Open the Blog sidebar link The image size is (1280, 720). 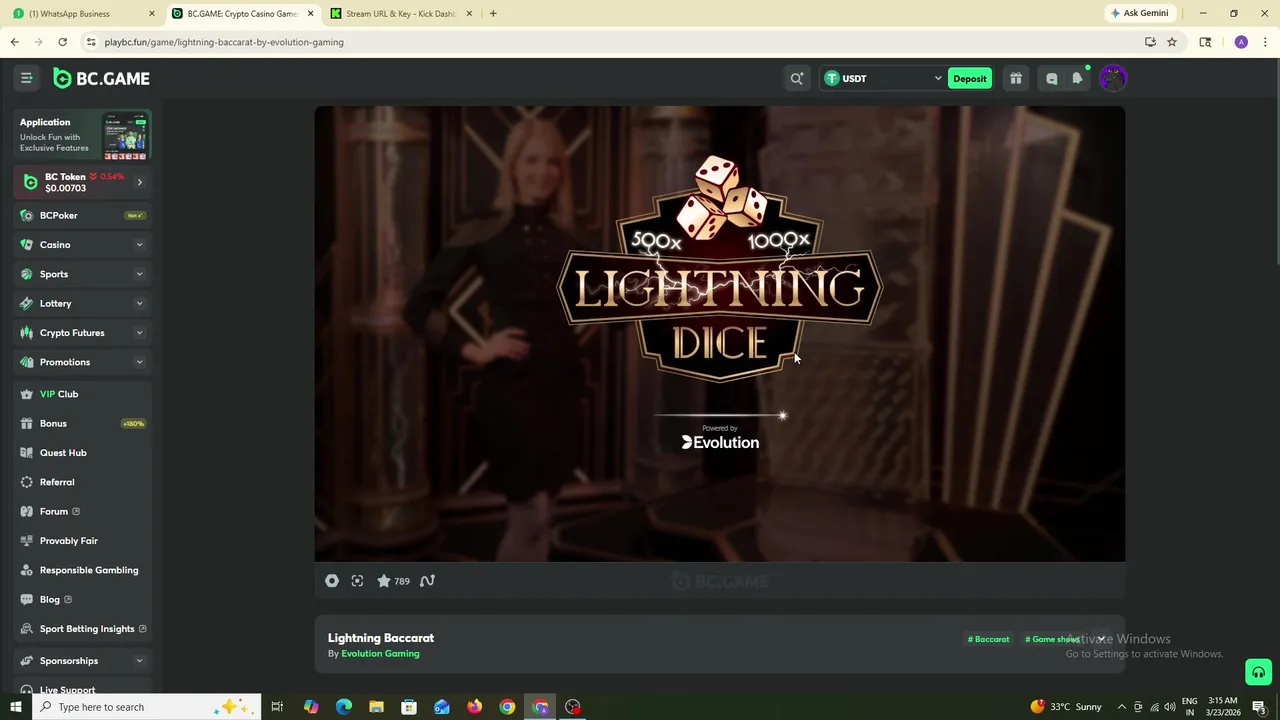[83, 599]
